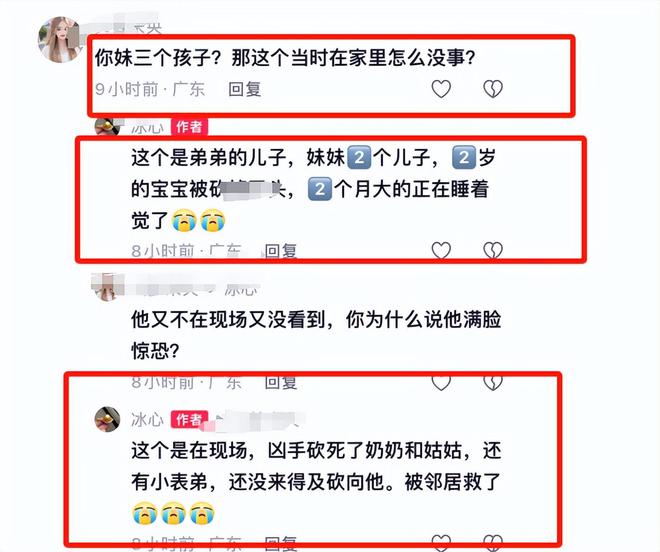Tap broken heart on reply '这个是在现场'
The image size is (660, 552).
tap(493, 543)
